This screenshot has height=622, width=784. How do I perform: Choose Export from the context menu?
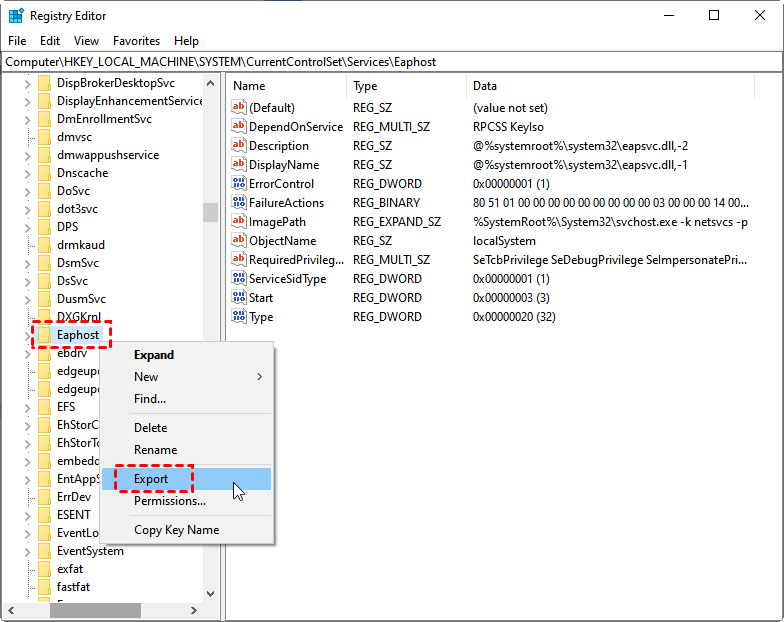coord(152,479)
